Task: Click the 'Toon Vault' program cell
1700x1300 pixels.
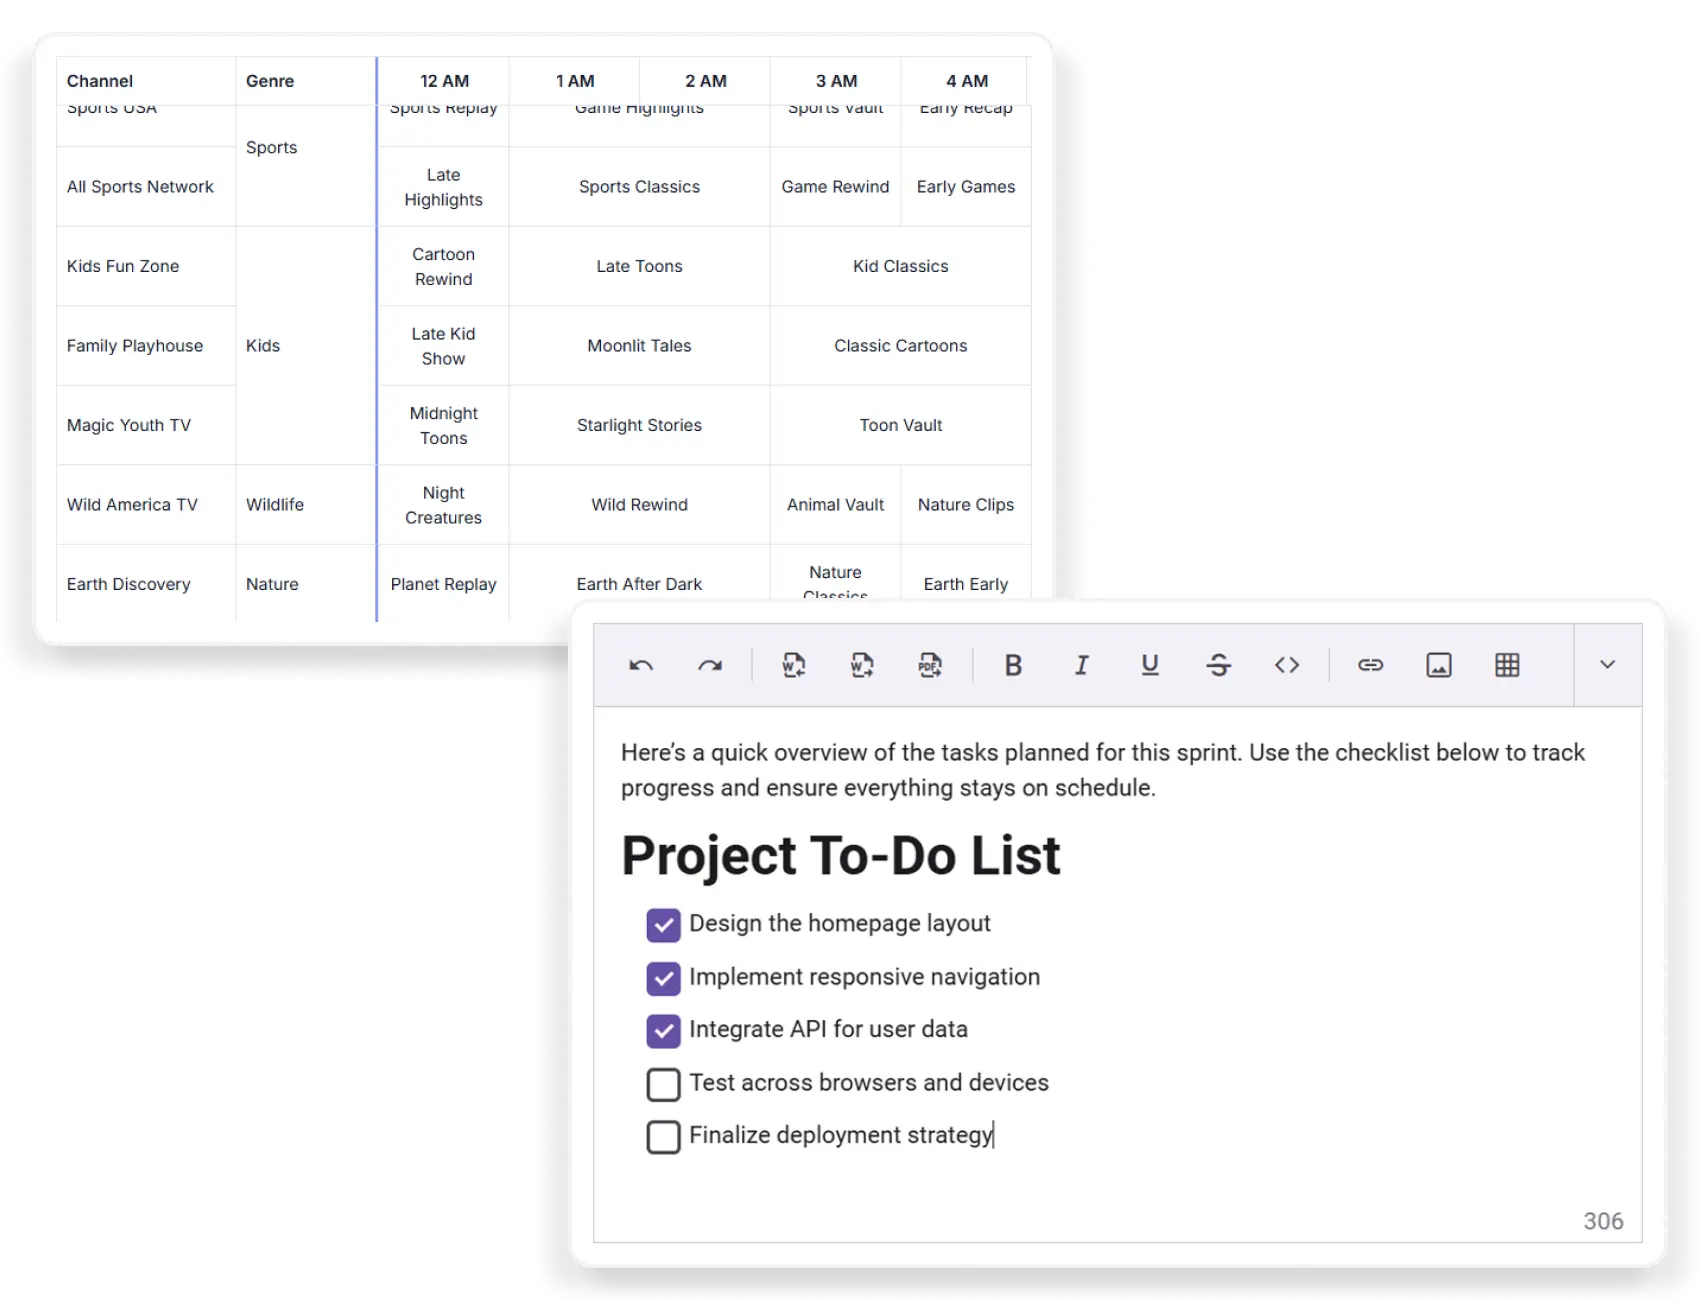Action: pos(901,425)
